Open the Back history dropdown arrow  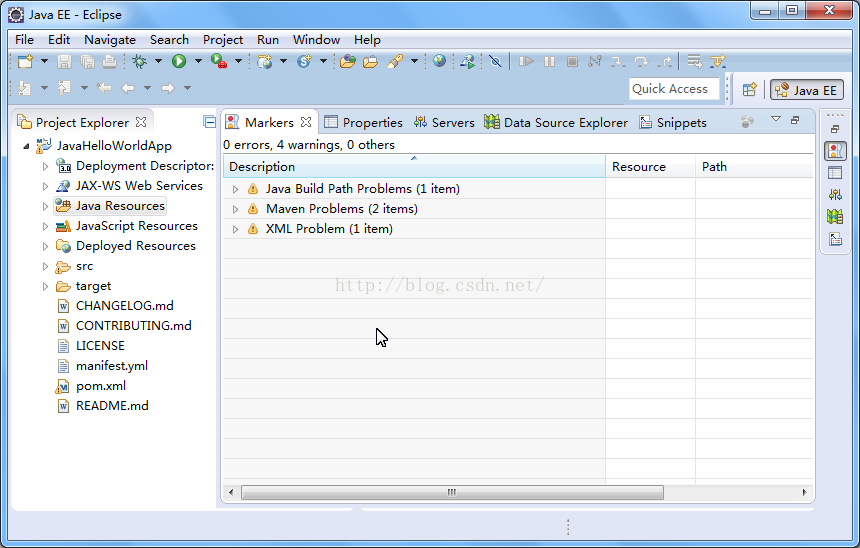[x=147, y=88]
